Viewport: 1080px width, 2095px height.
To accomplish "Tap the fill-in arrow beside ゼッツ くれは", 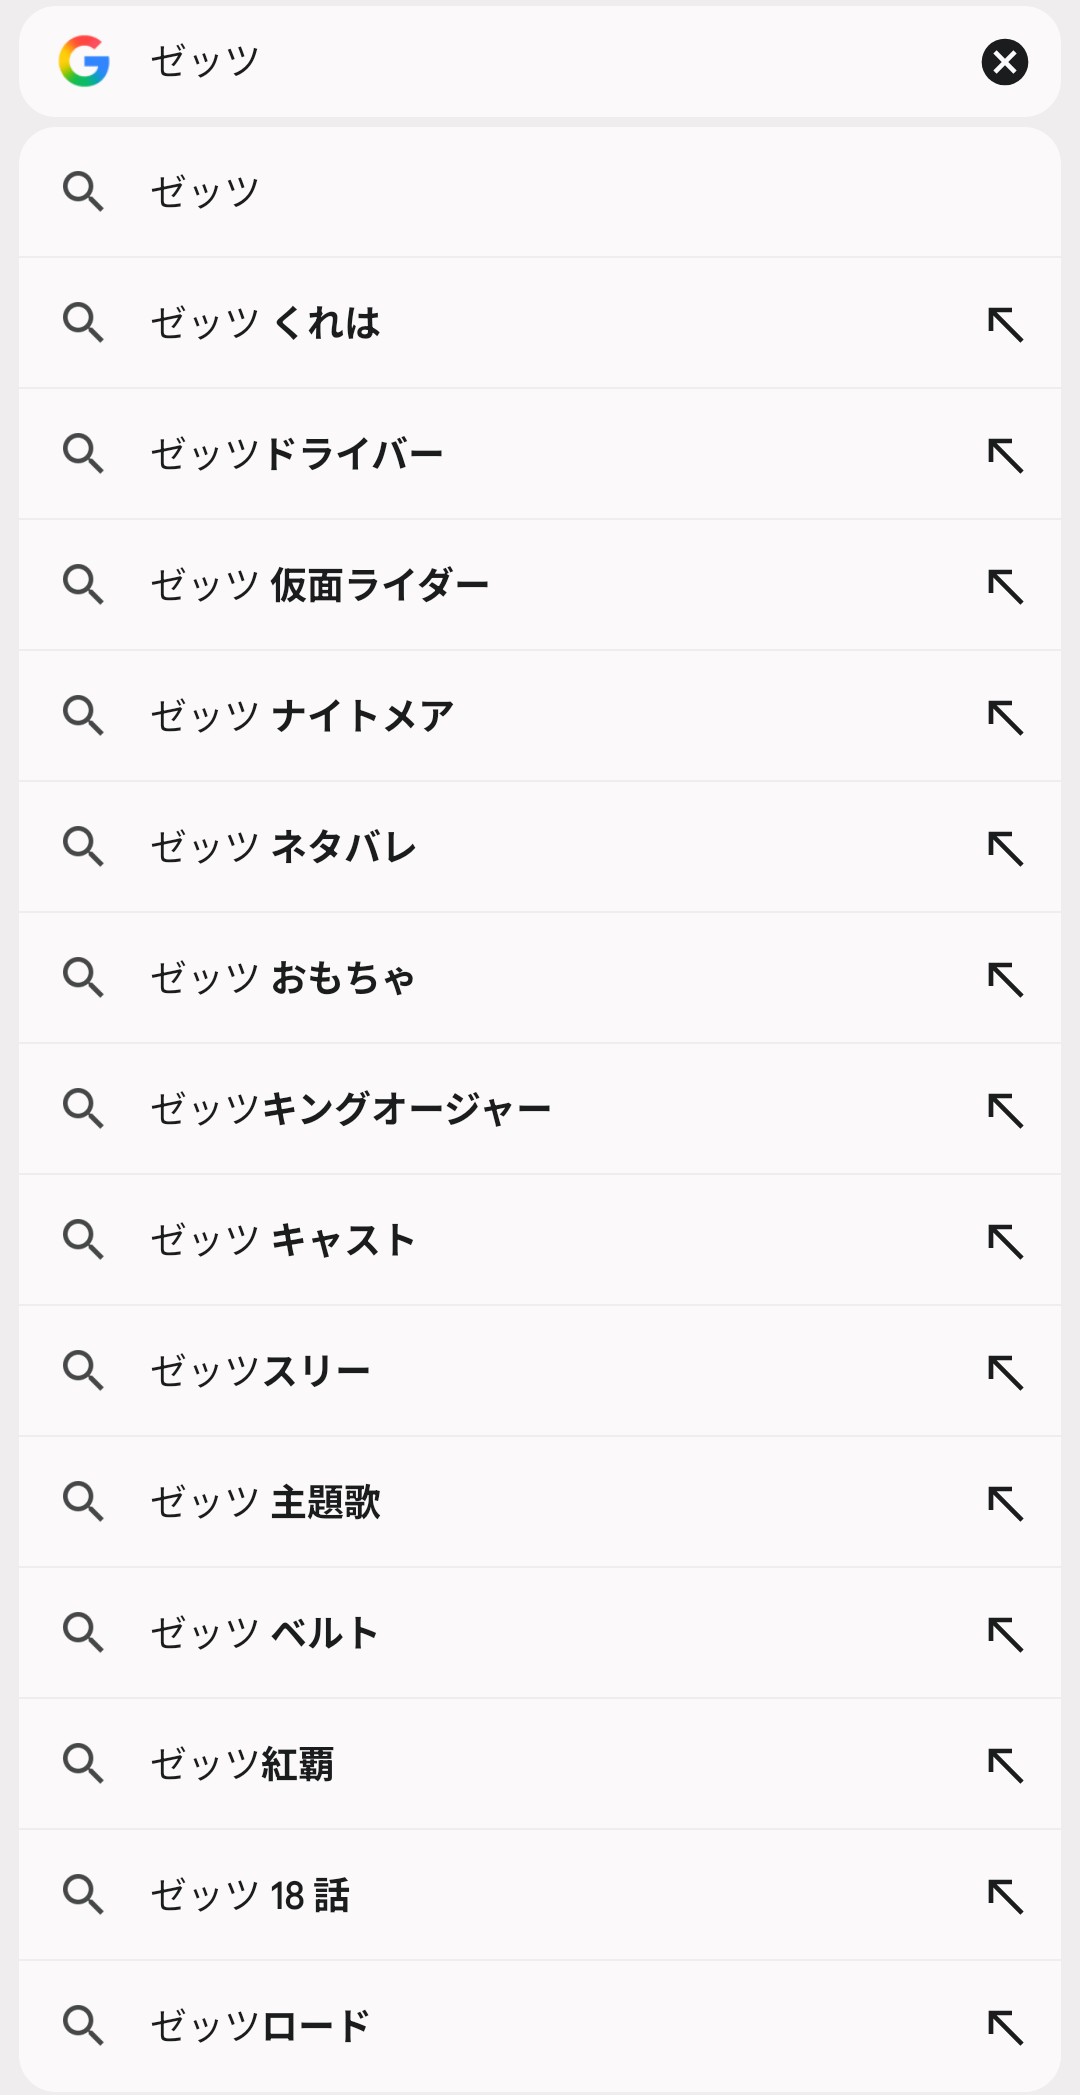I will 1005,324.
